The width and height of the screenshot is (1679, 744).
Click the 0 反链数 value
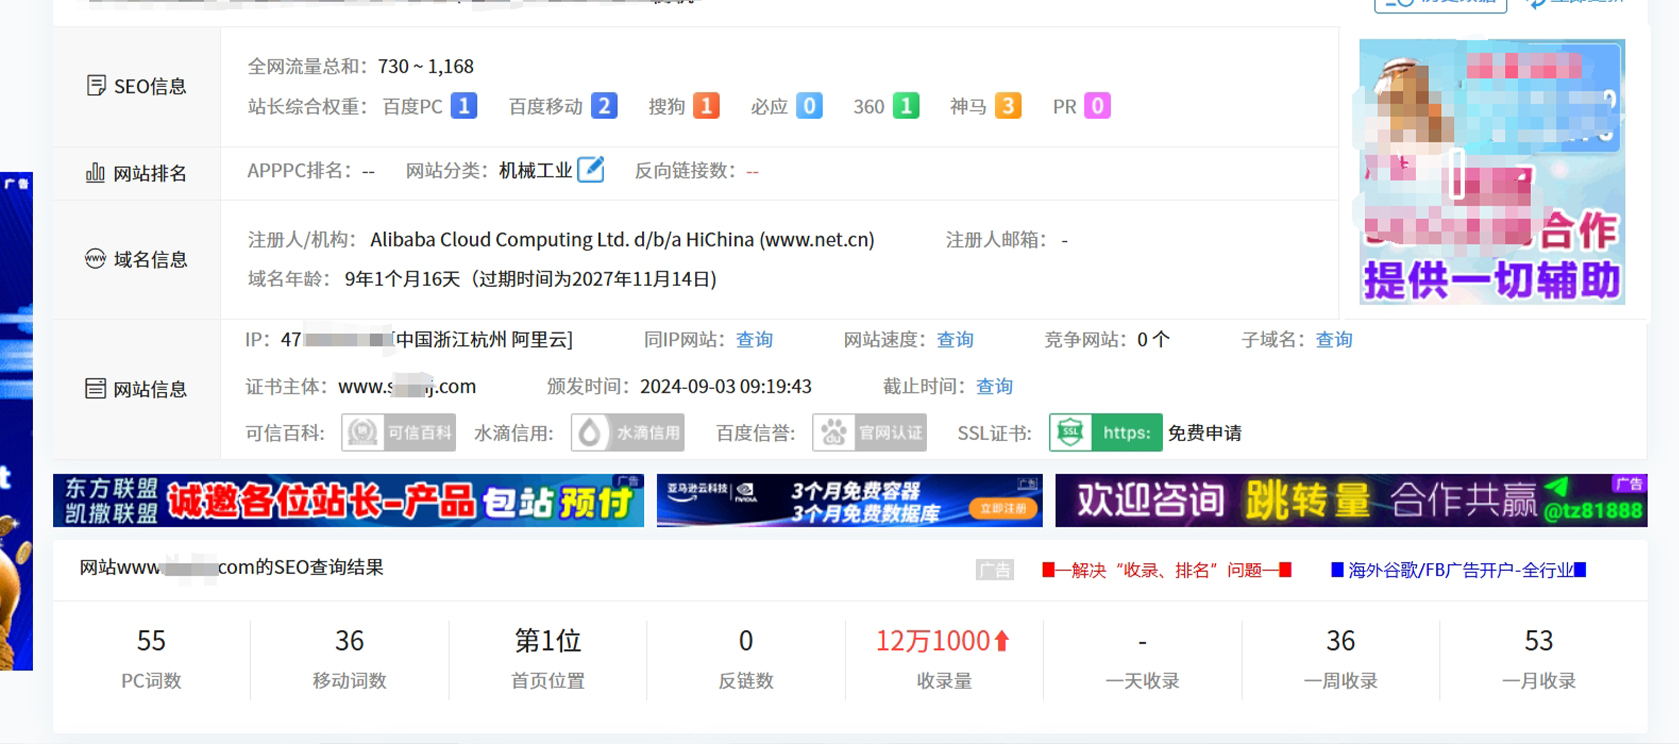(x=746, y=641)
